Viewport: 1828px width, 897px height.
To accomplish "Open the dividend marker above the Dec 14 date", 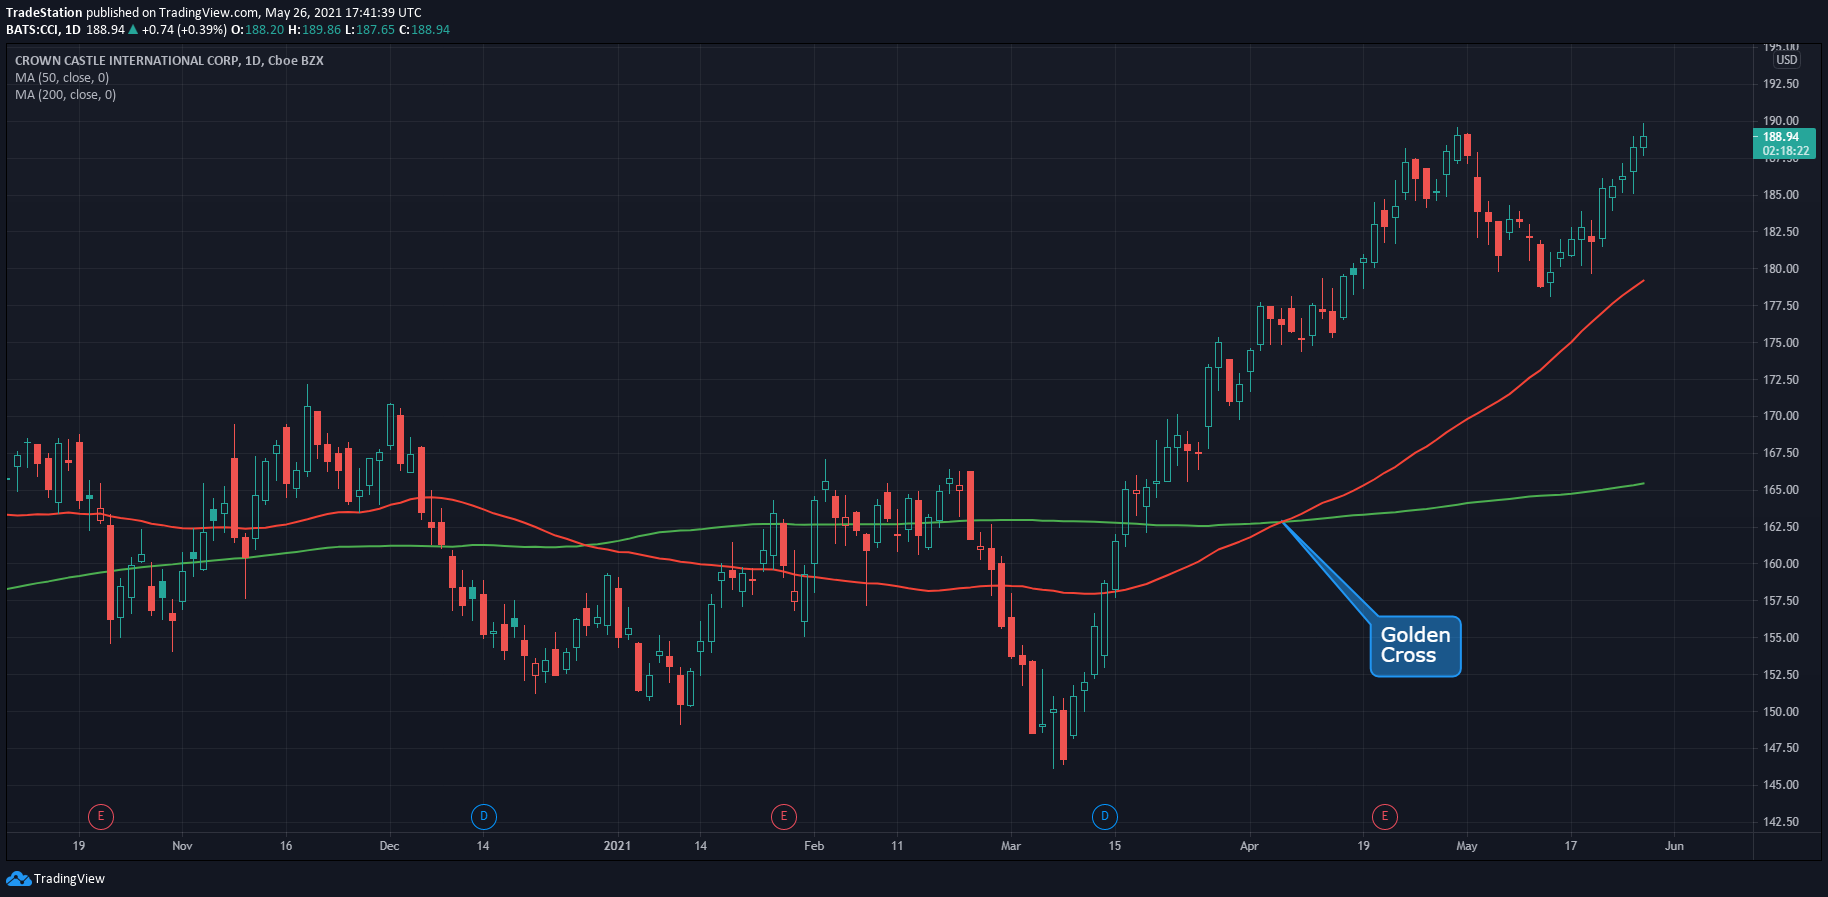I will [x=483, y=816].
